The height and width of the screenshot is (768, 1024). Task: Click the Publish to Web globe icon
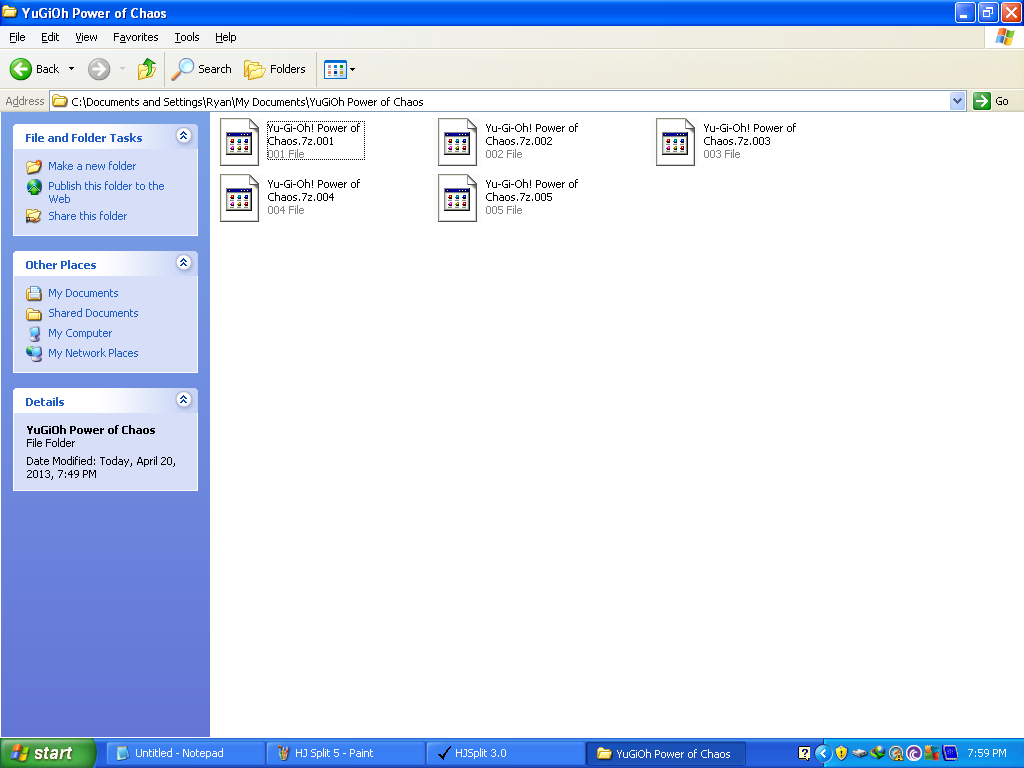34,187
